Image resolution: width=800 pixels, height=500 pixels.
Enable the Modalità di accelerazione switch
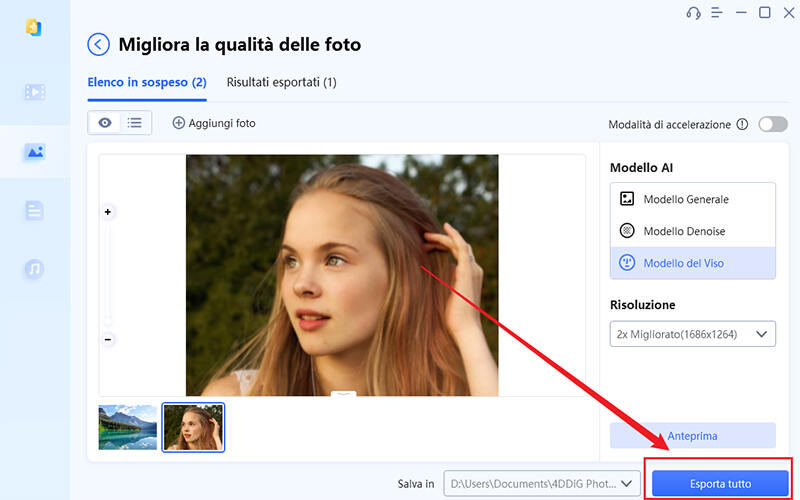point(773,125)
